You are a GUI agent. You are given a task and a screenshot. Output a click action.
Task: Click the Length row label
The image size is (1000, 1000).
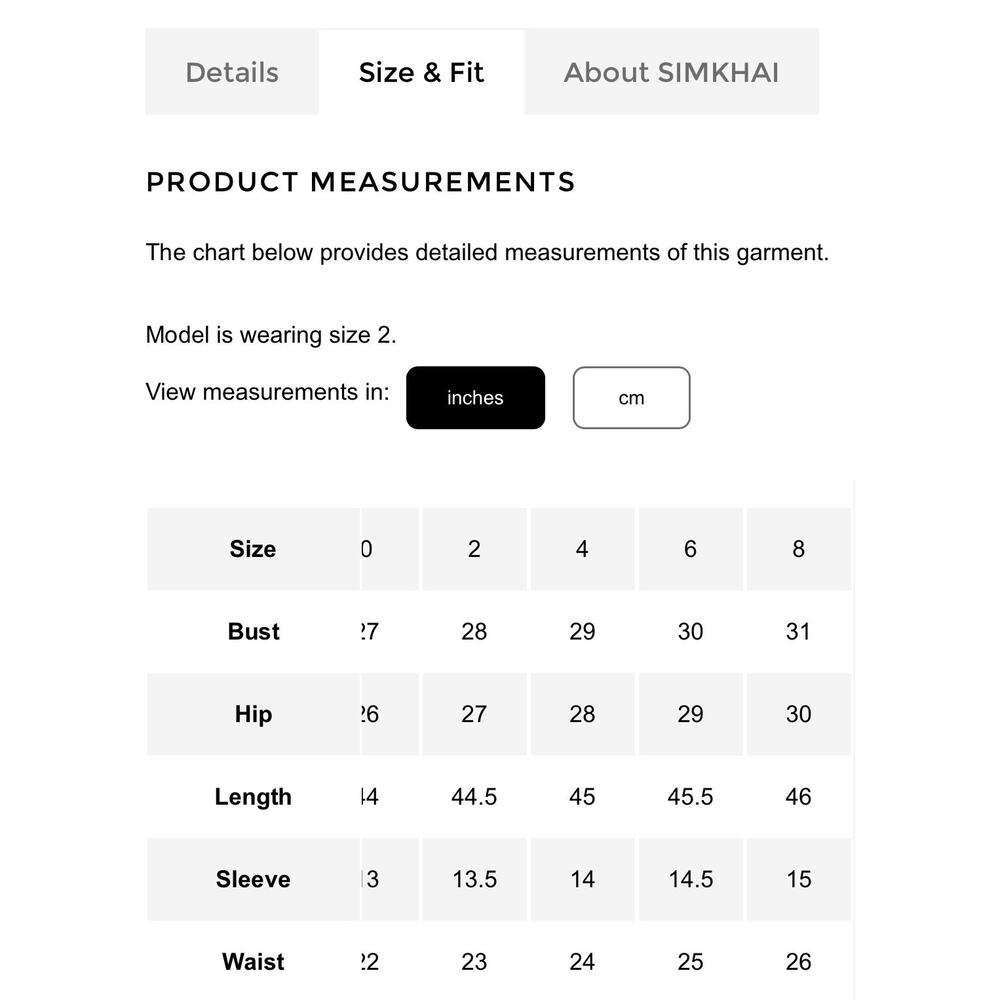point(253,797)
